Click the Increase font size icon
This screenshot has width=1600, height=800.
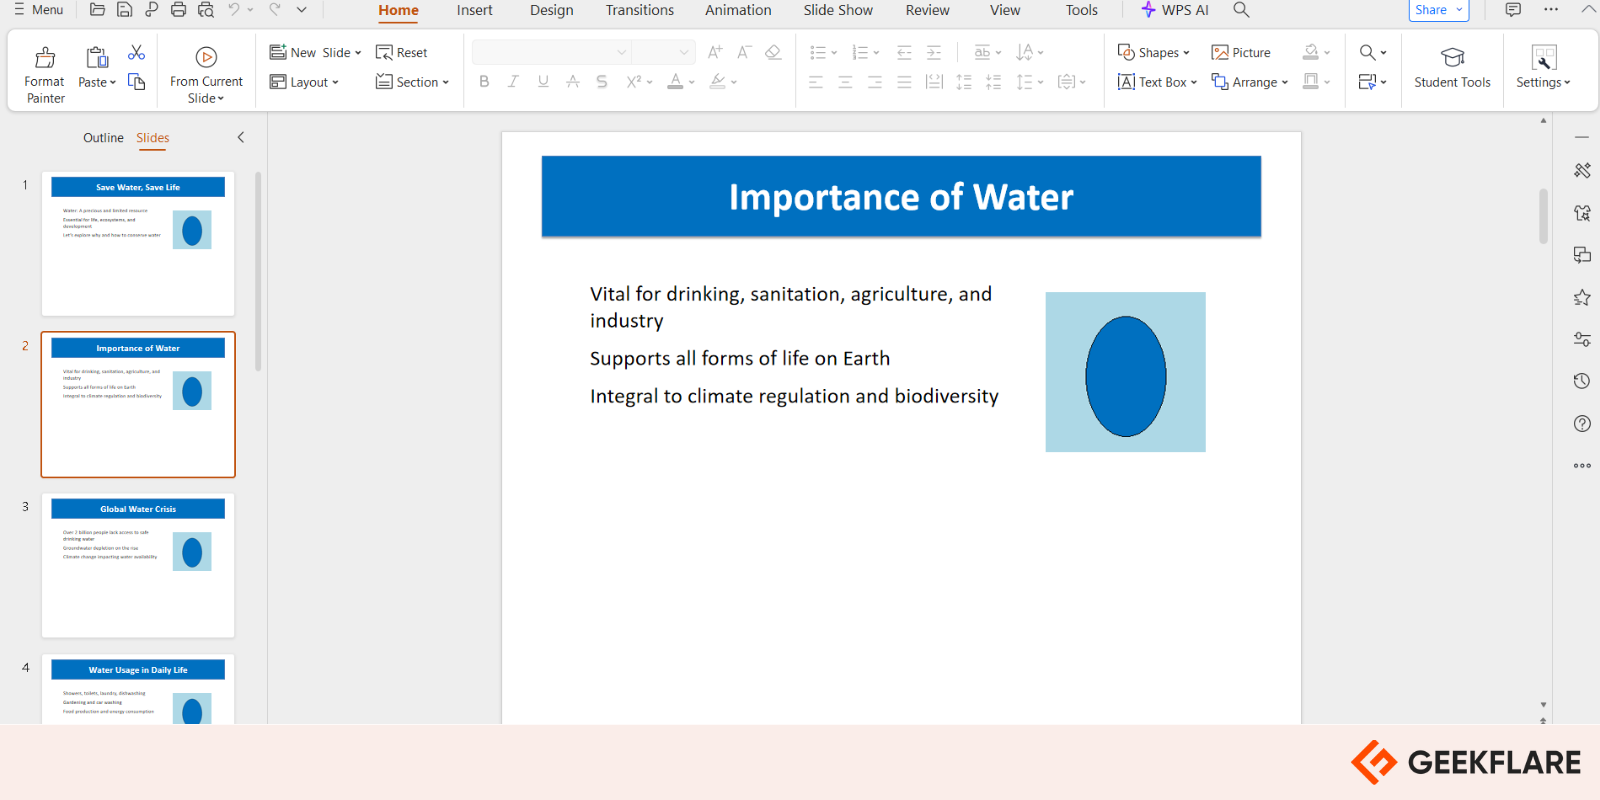click(x=715, y=52)
